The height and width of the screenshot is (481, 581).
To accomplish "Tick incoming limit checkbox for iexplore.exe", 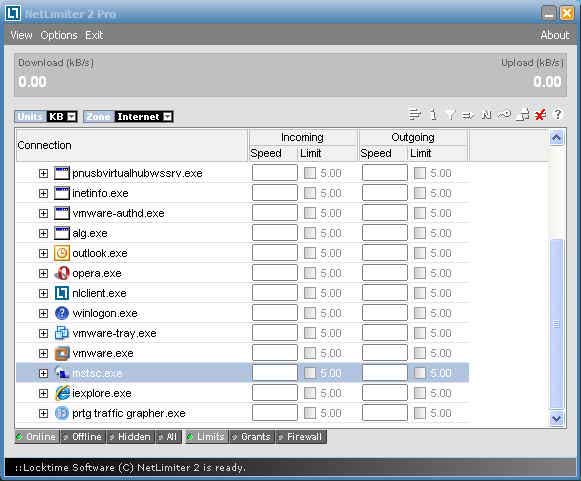I will click(309, 393).
